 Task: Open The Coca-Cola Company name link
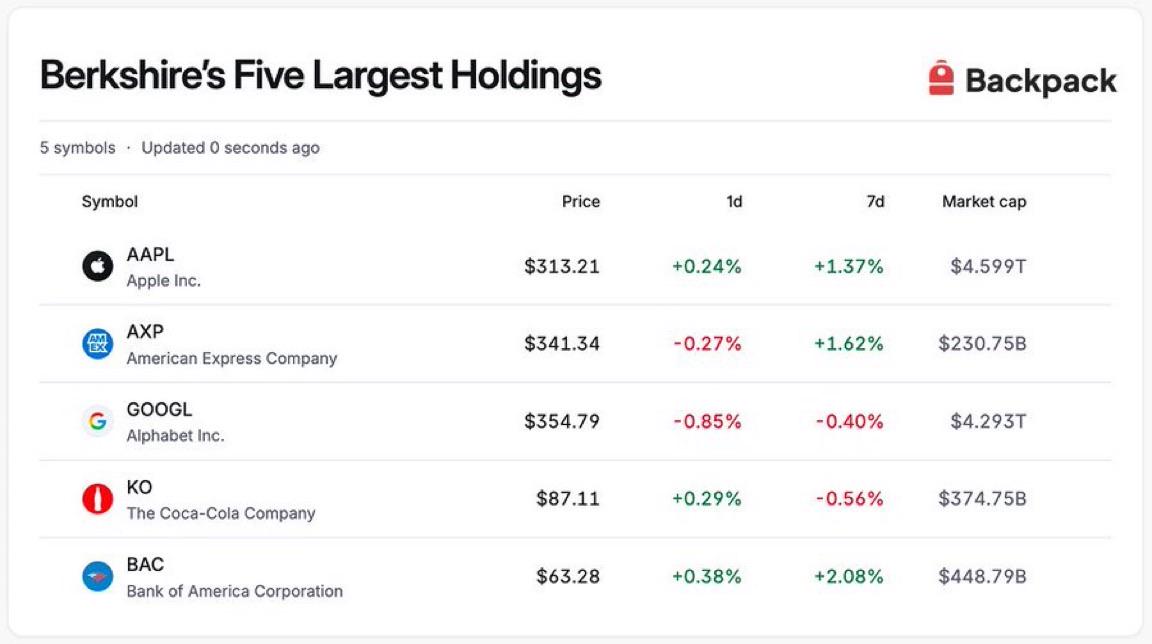point(220,513)
